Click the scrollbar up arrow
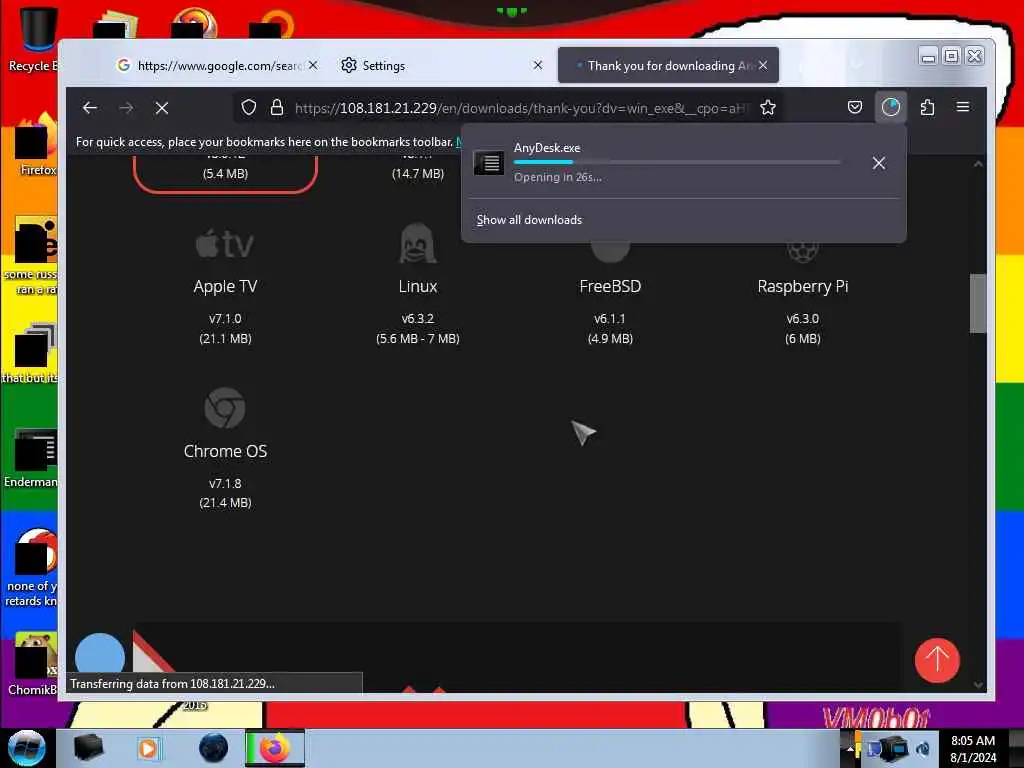The height and width of the screenshot is (768, 1024). [x=978, y=164]
